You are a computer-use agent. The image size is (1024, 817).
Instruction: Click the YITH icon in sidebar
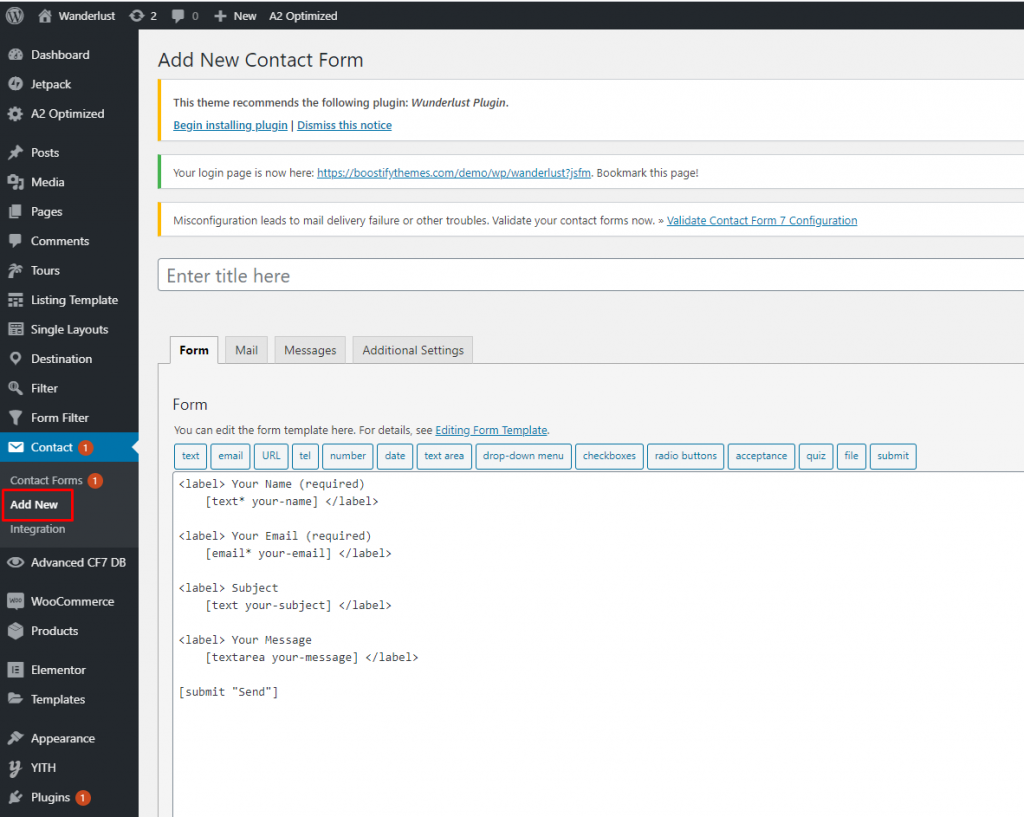pos(16,768)
